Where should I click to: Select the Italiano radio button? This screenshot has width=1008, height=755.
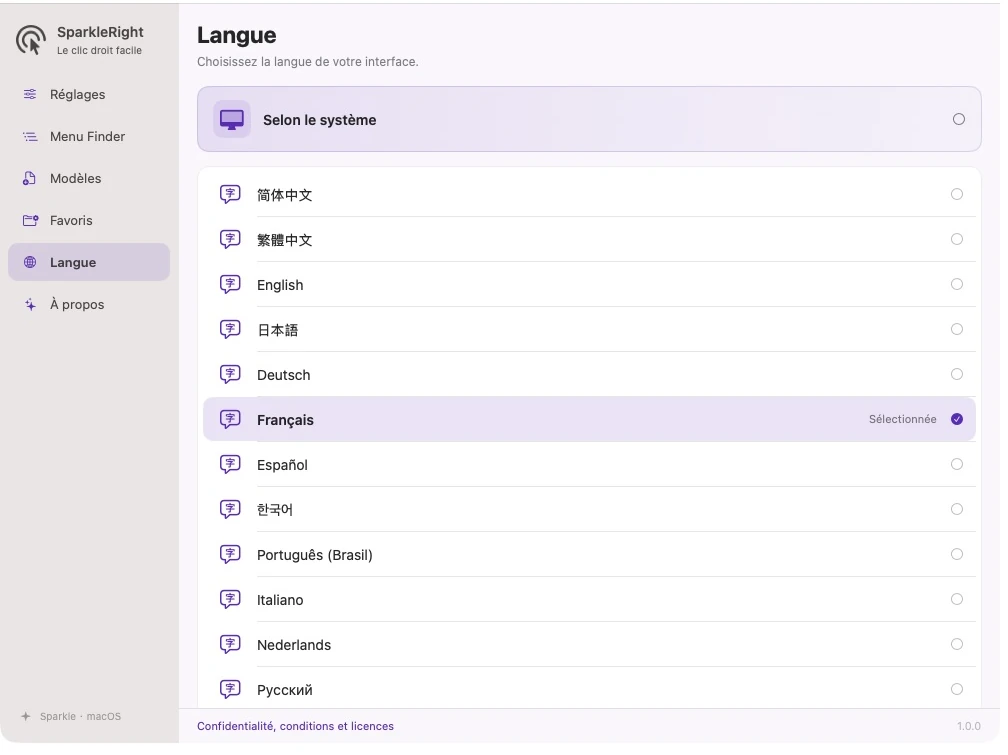tap(957, 599)
